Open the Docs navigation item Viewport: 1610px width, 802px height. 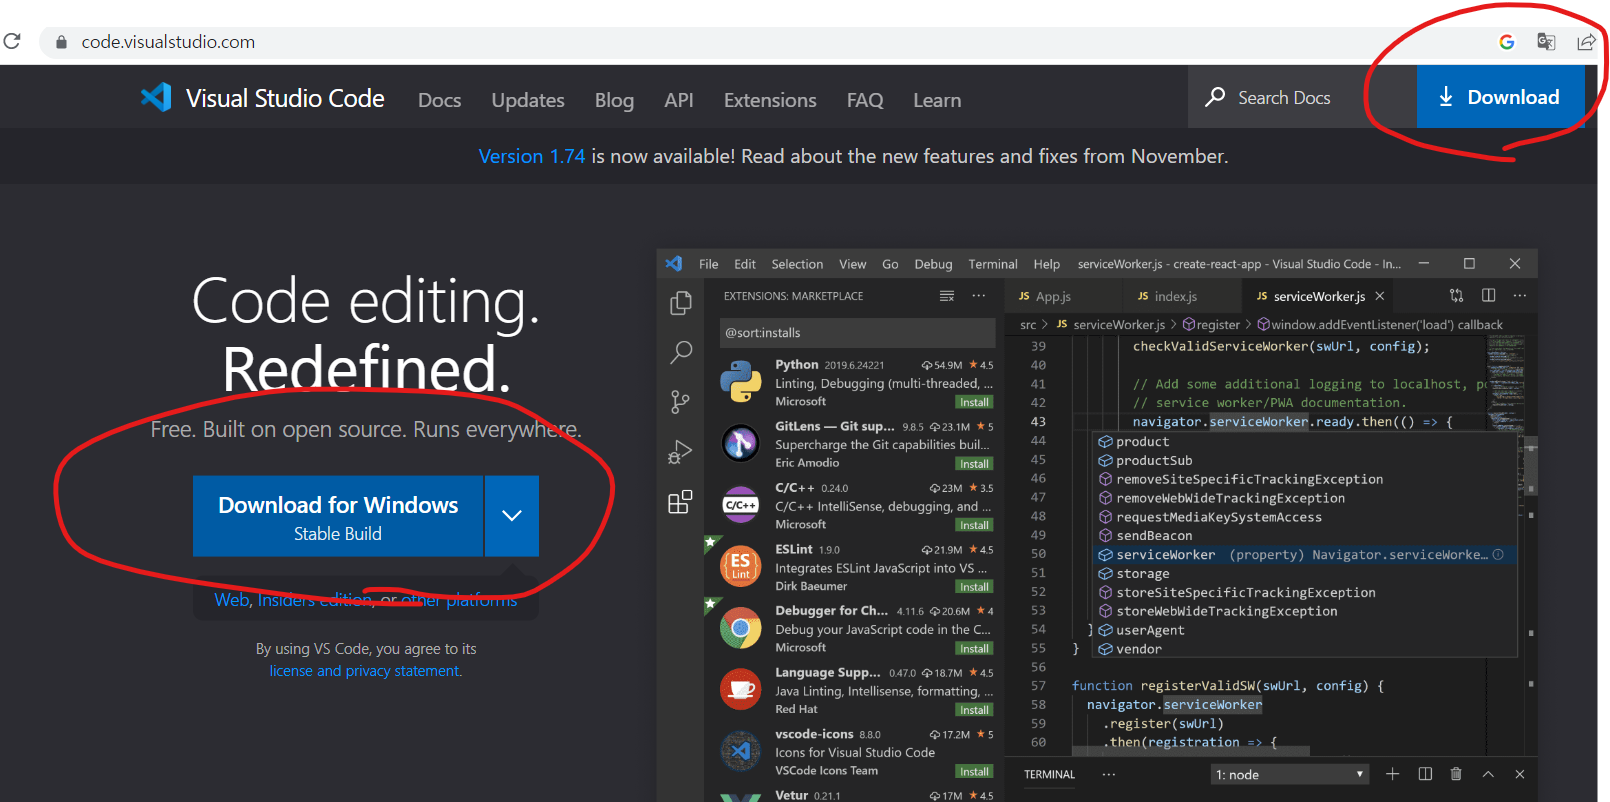pos(440,100)
